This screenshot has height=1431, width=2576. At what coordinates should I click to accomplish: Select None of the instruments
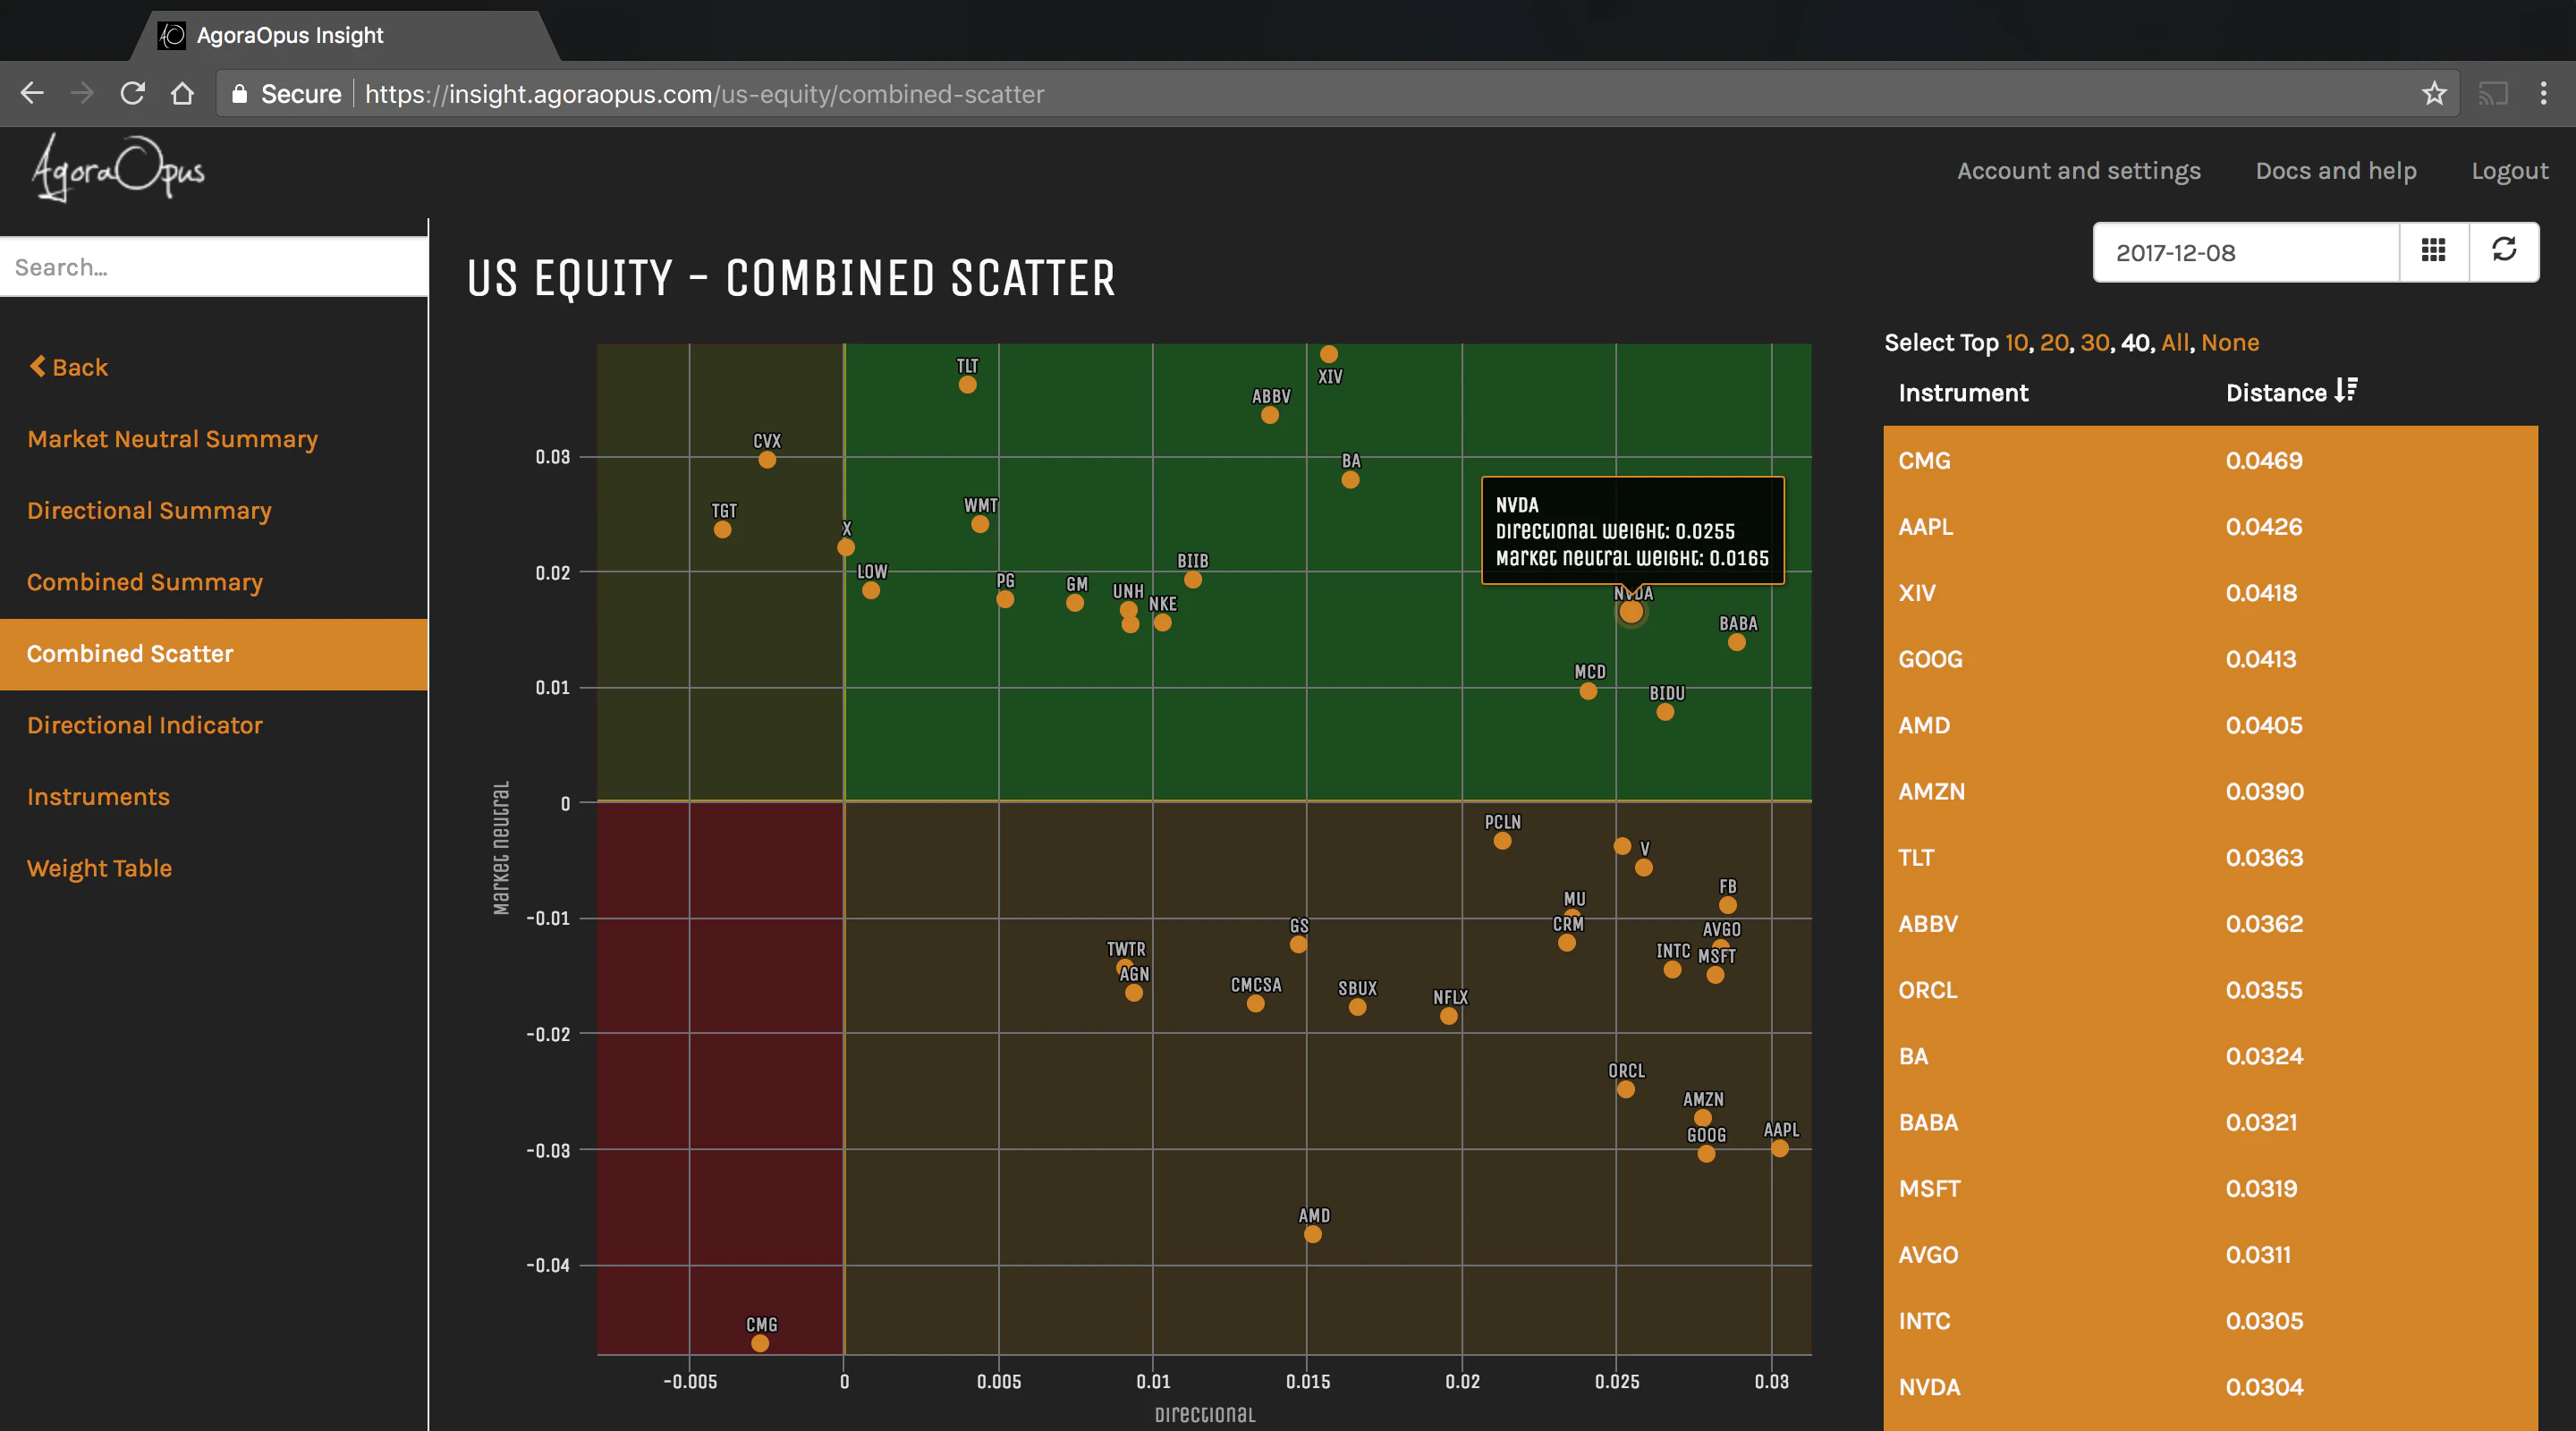2230,343
